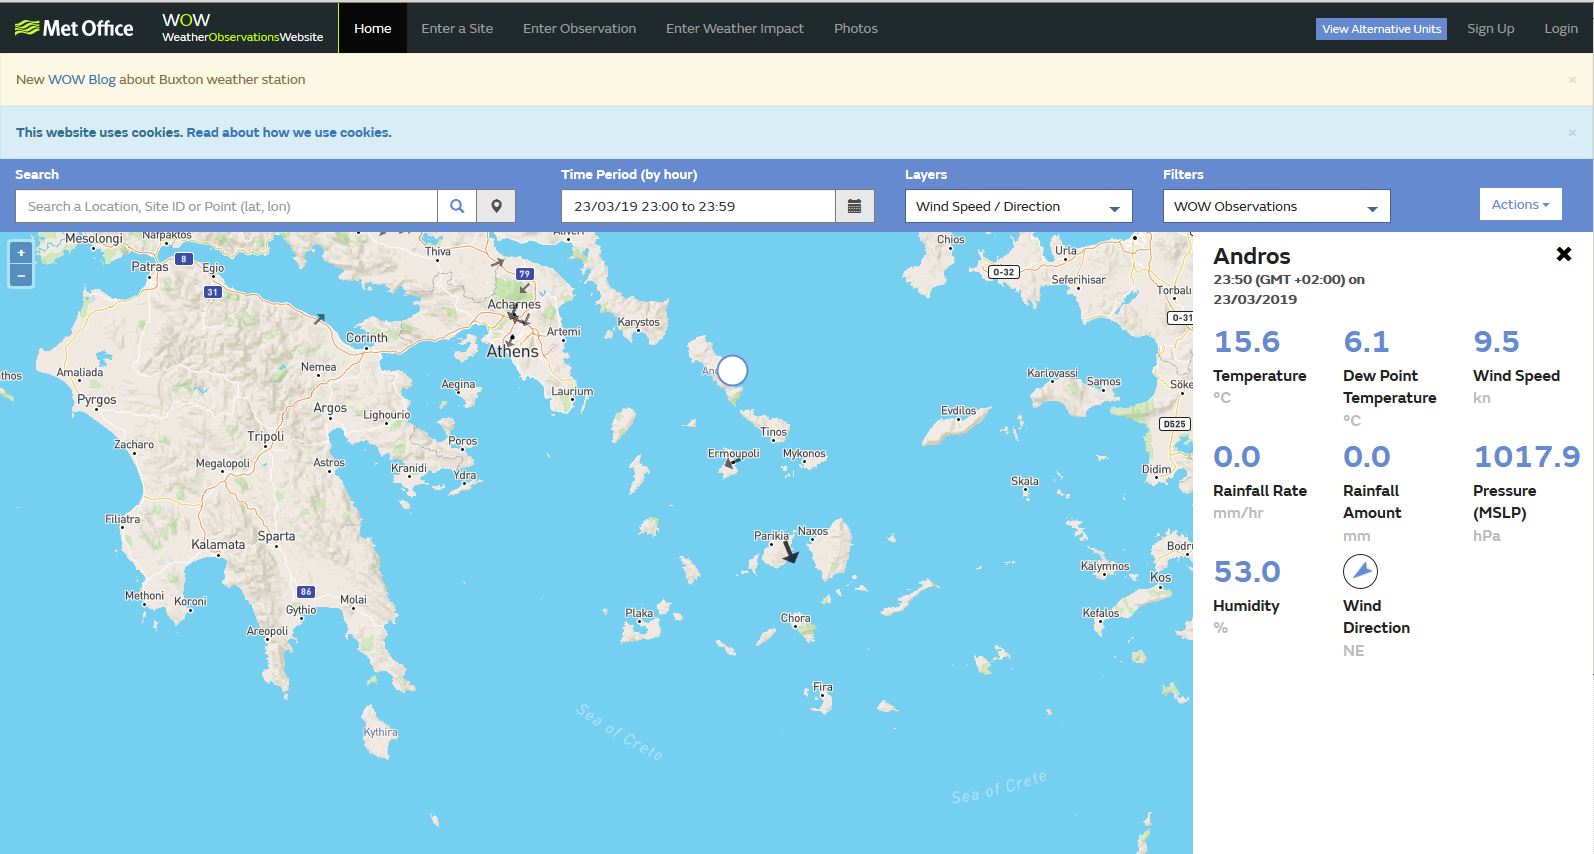Read about how we use cookies link
The image size is (1594, 854).
pos(289,132)
